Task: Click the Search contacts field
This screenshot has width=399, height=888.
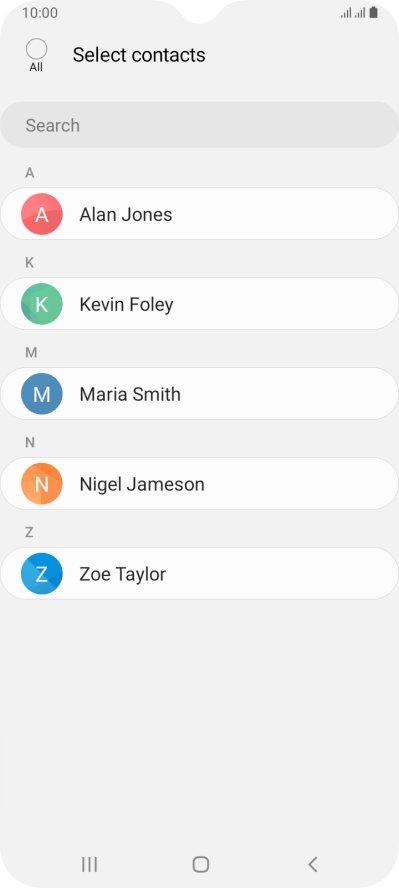Action: tap(199, 125)
